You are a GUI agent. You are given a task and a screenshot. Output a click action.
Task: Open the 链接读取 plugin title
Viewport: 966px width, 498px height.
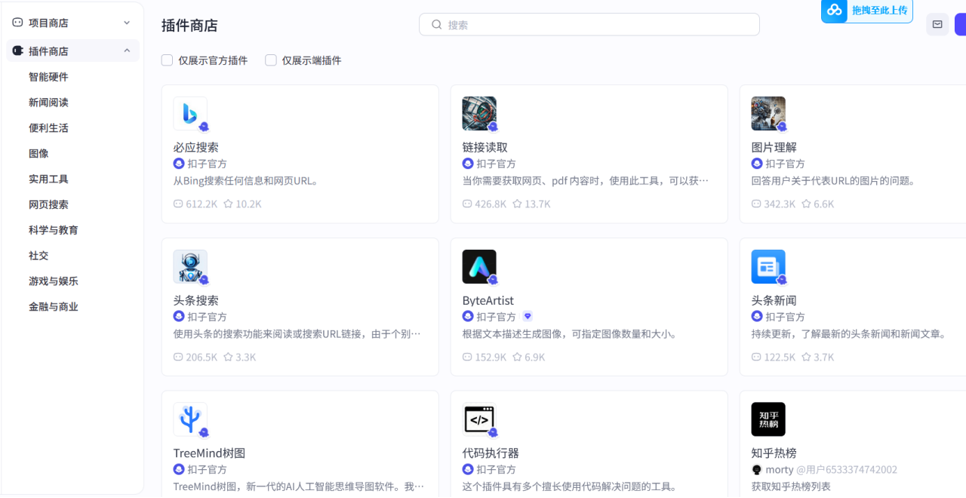pyautogui.click(x=485, y=147)
